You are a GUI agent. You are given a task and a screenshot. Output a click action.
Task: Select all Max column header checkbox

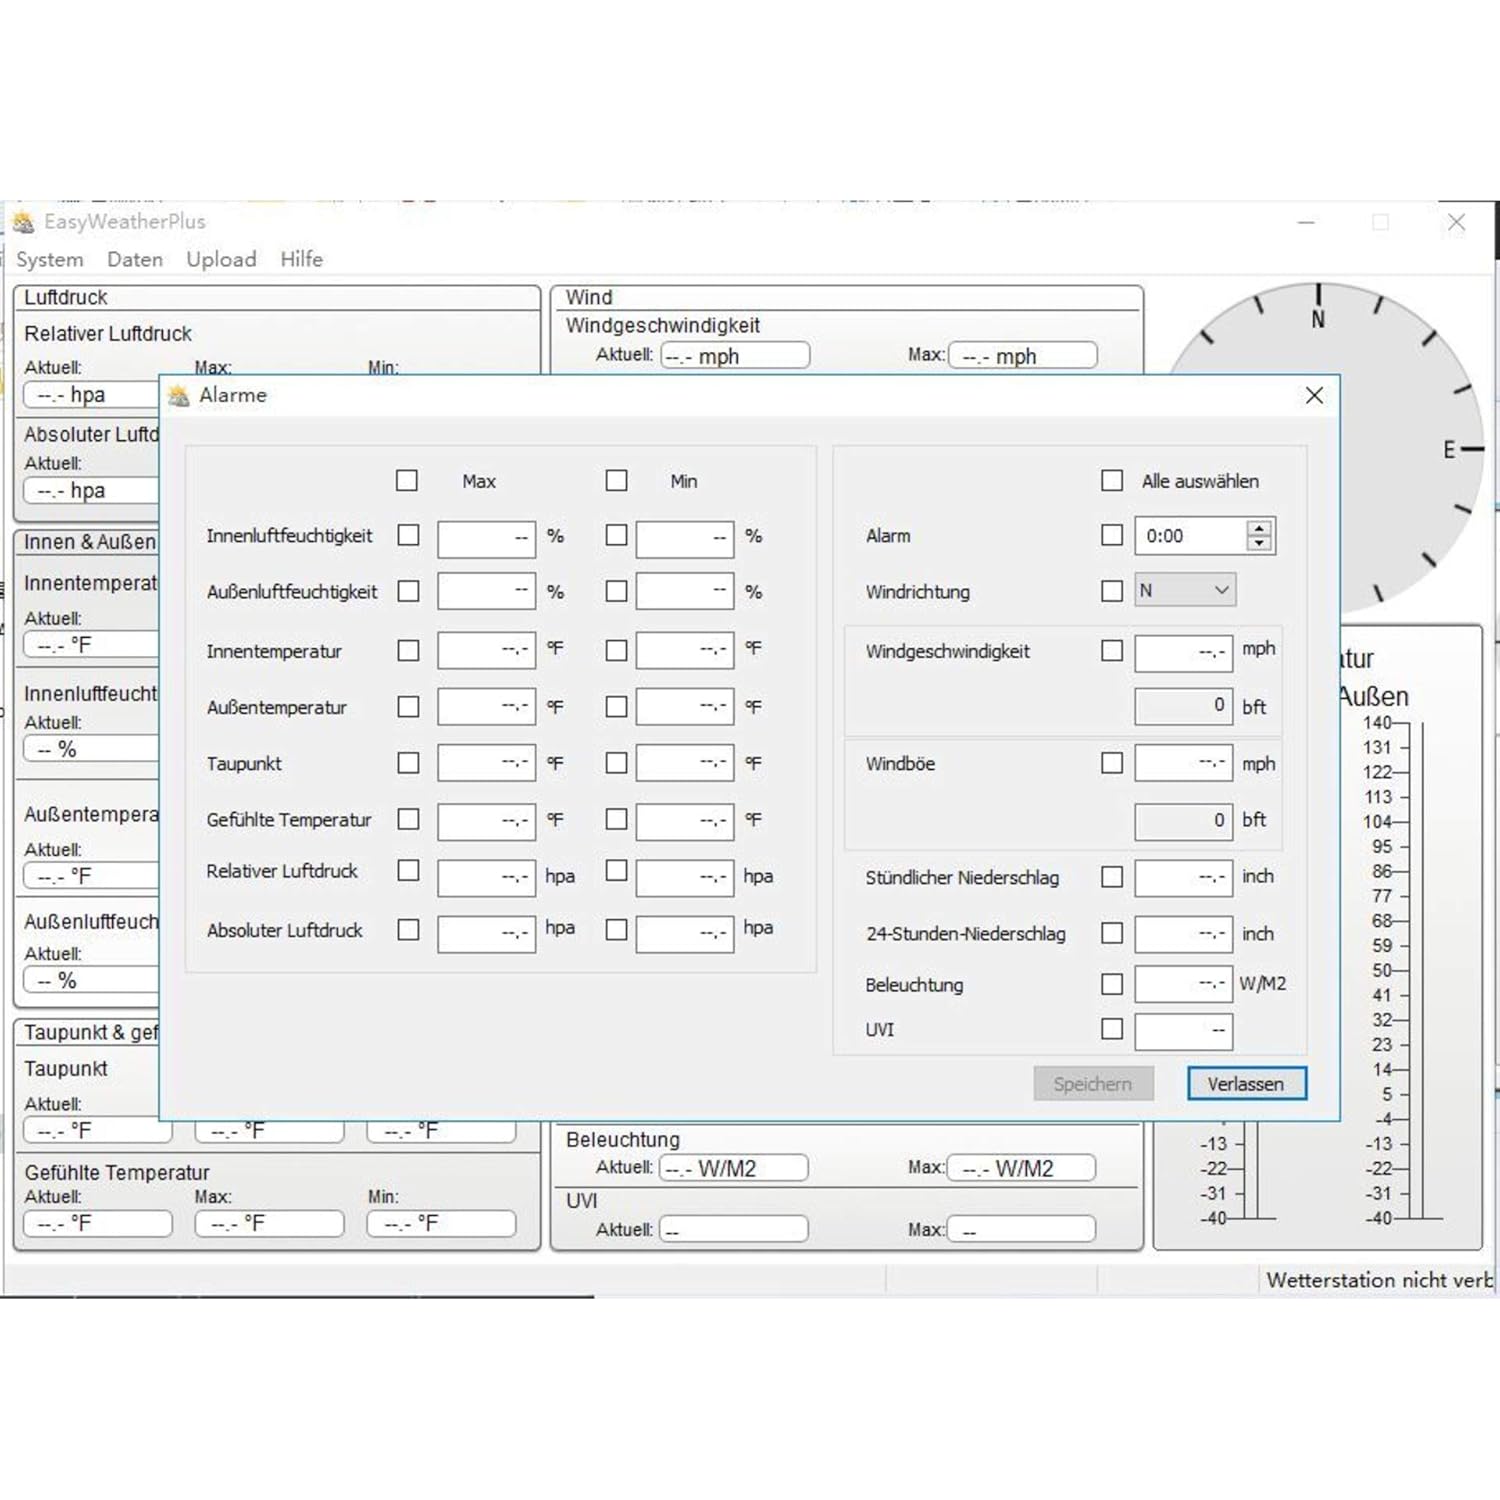pyautogui.click(x=407, y=480)
